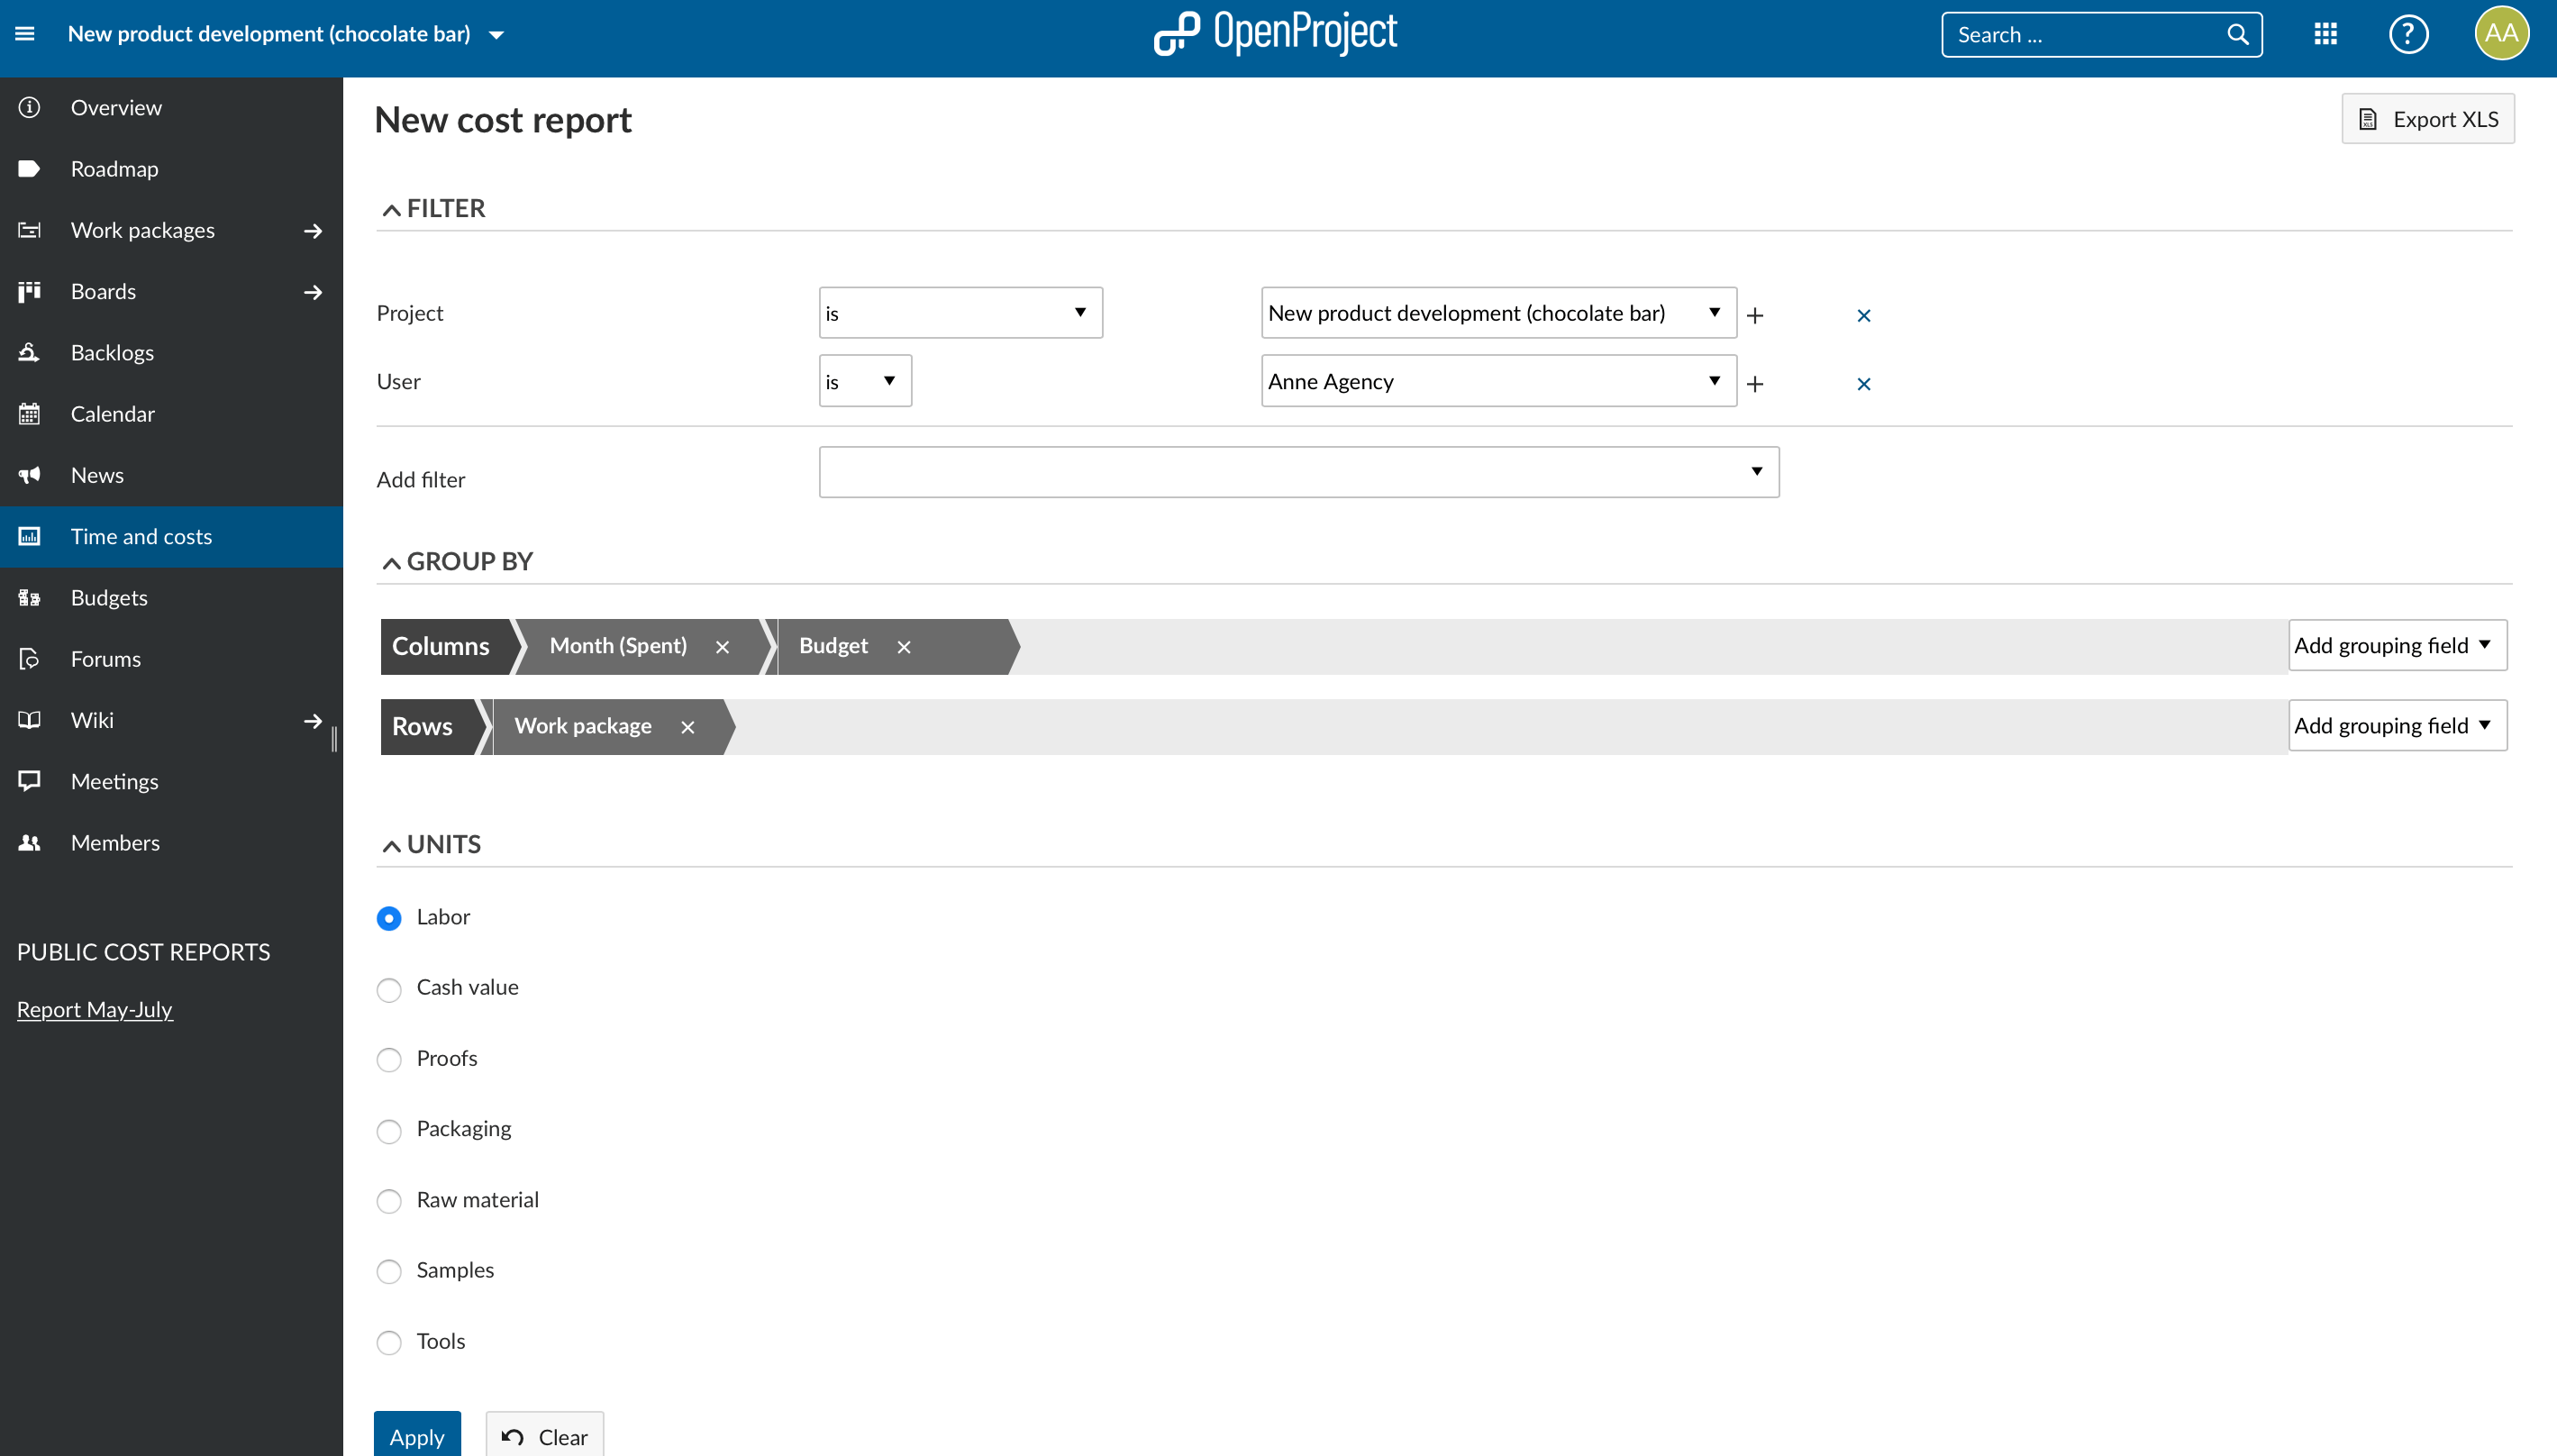Choose the Tools unit option
2557x1456 pixels.
389,1342
